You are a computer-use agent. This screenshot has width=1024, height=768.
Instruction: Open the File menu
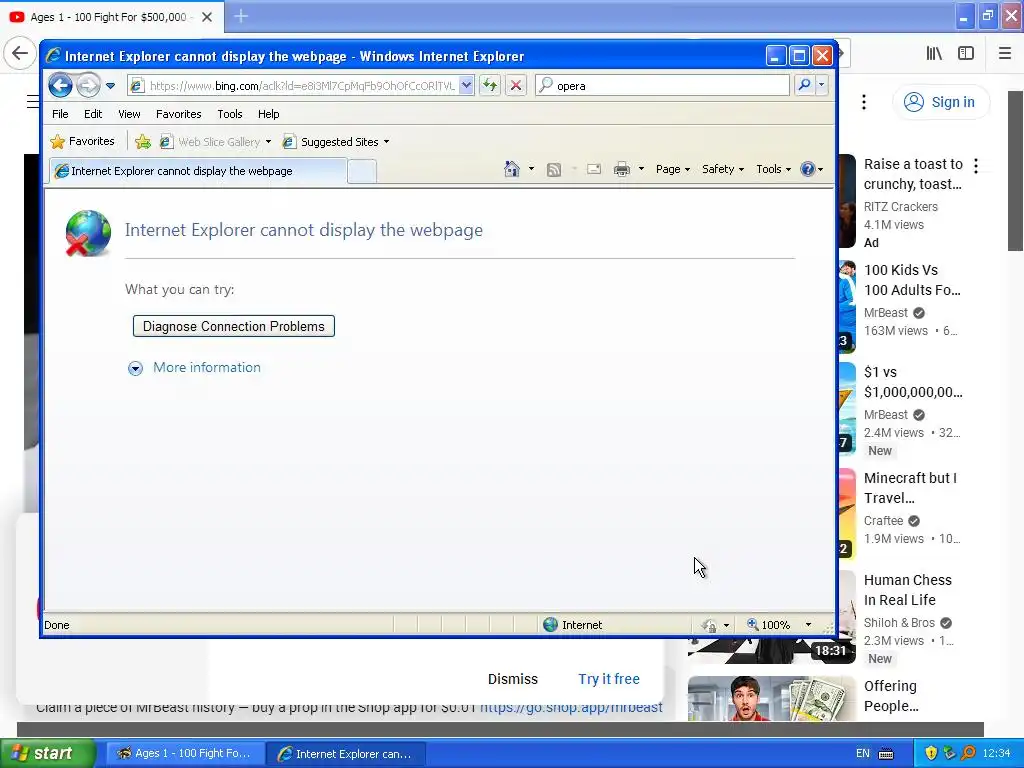(x=60, y=114)
